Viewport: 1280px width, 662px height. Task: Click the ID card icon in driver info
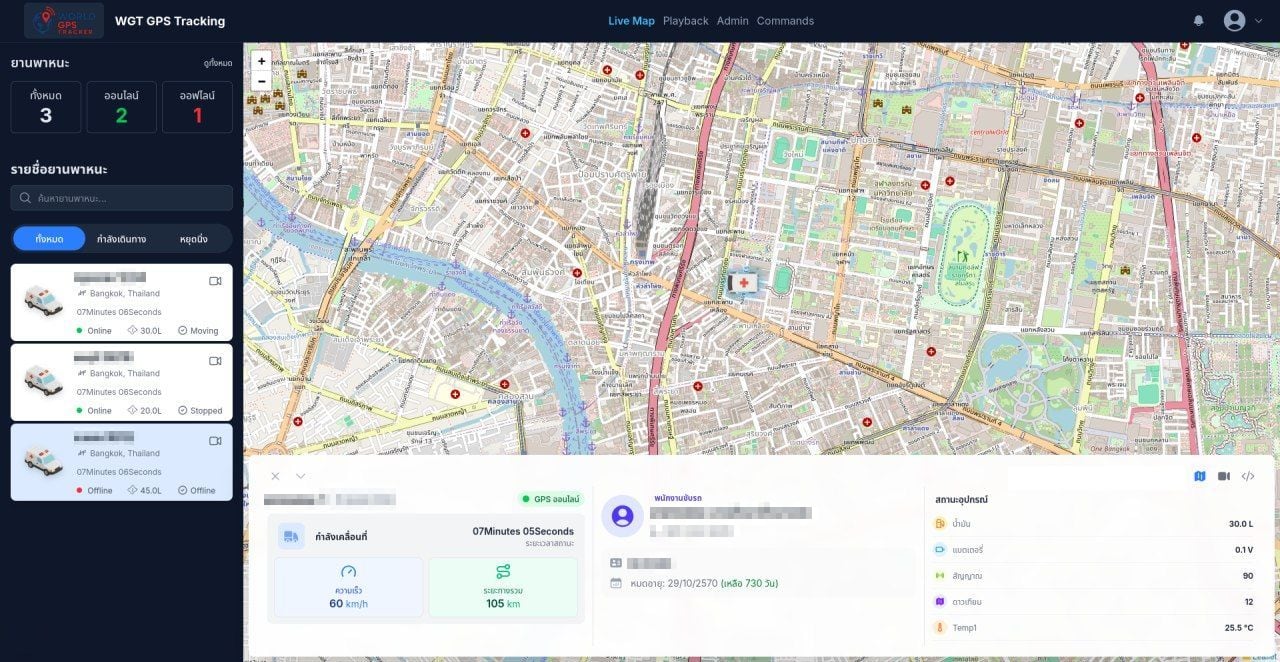click(616, 563)
